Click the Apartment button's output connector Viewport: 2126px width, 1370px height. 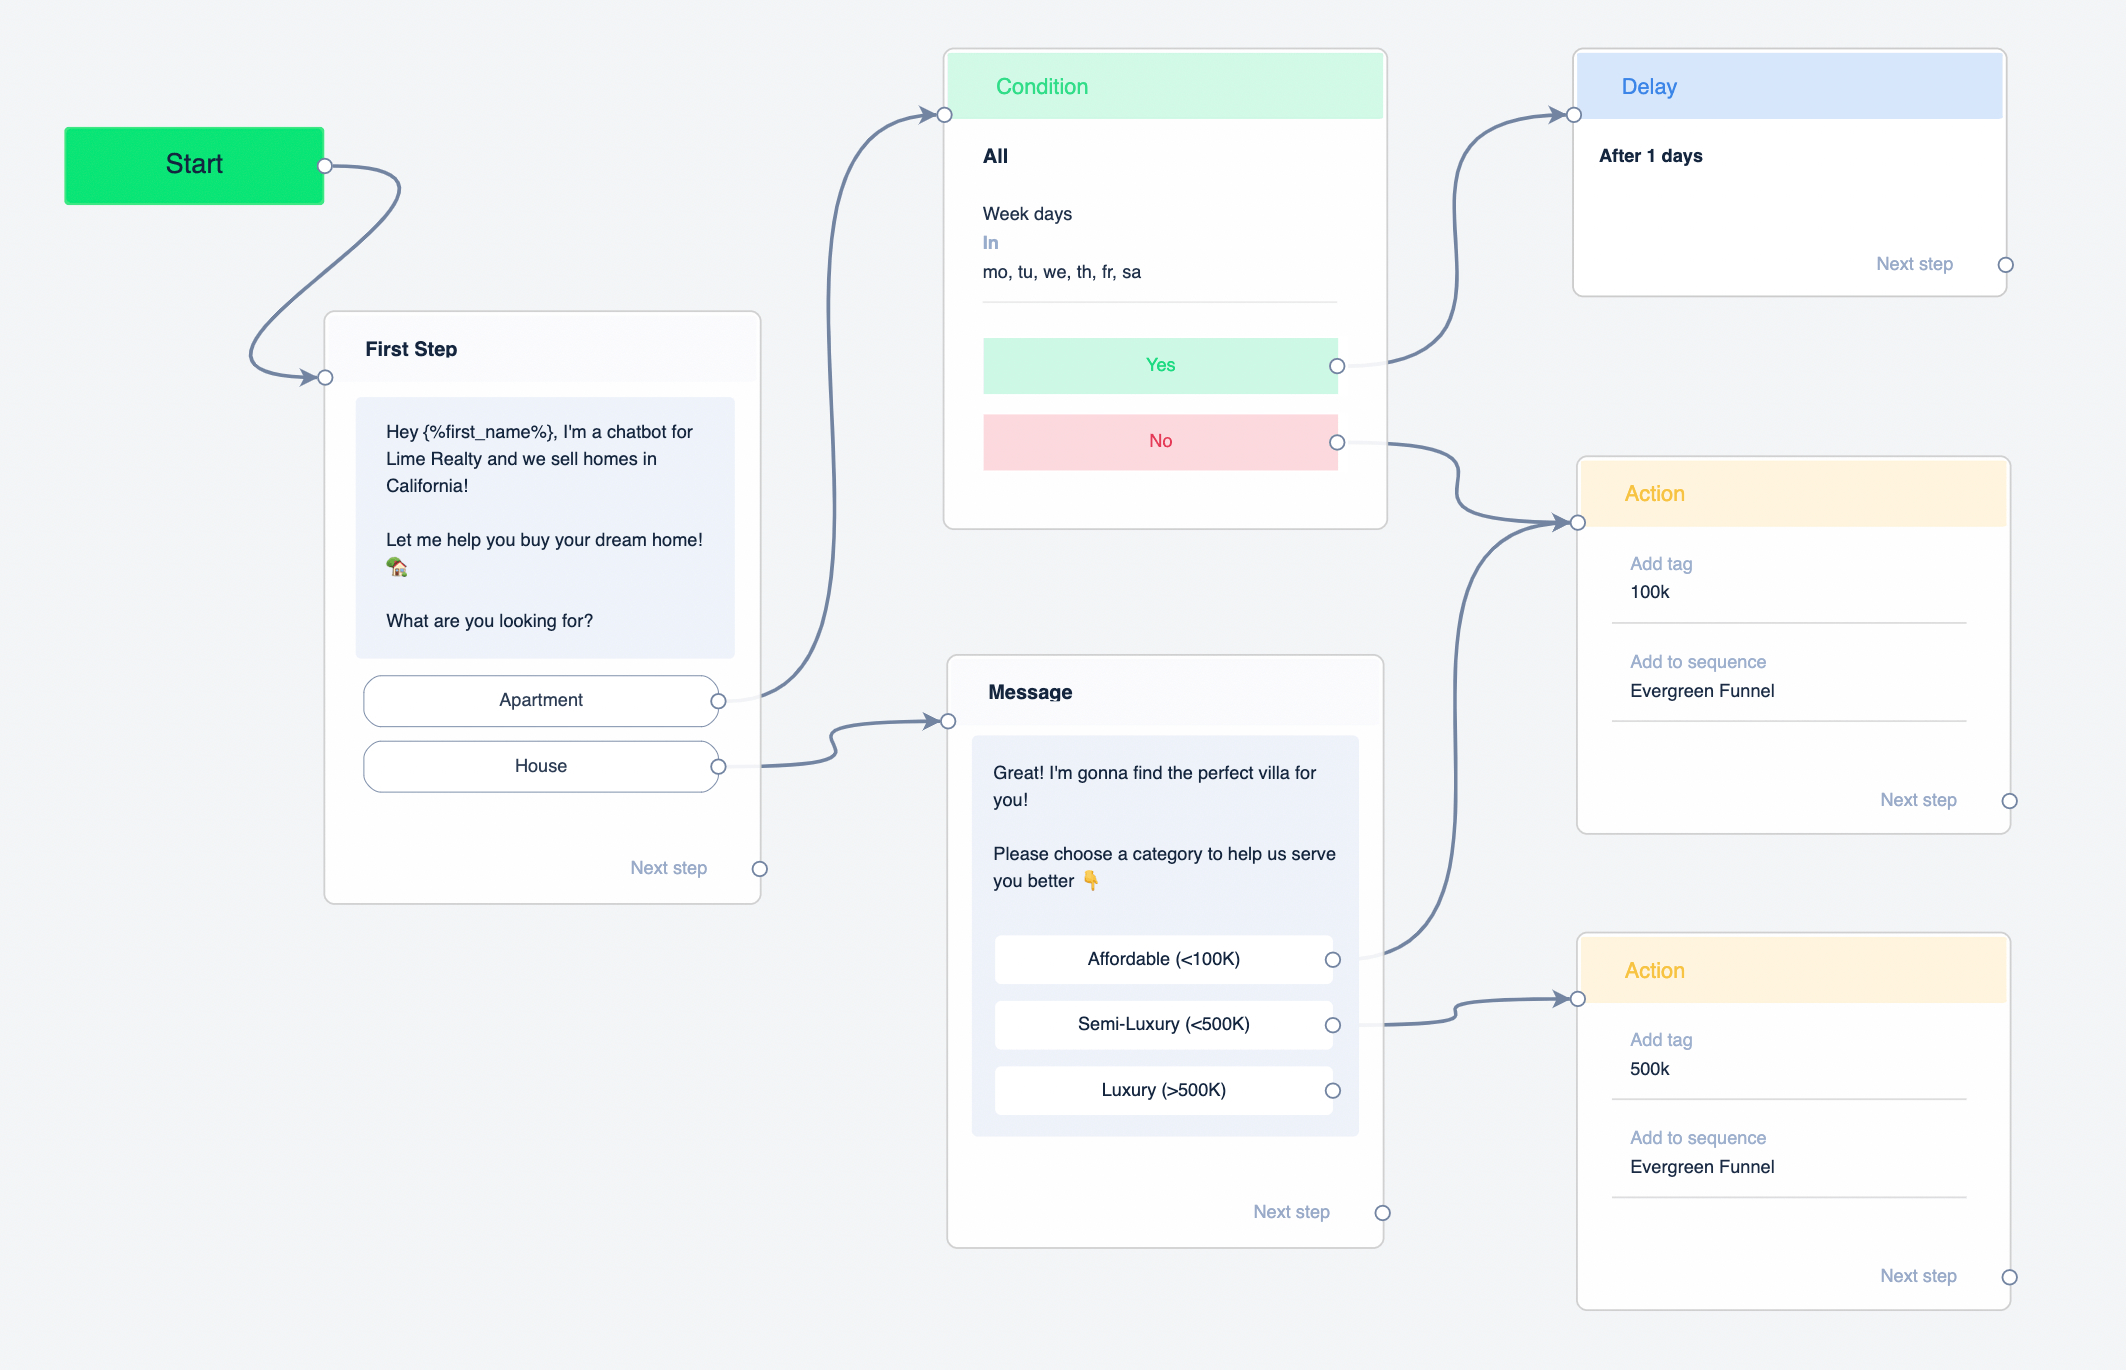[x=718, y=701]
